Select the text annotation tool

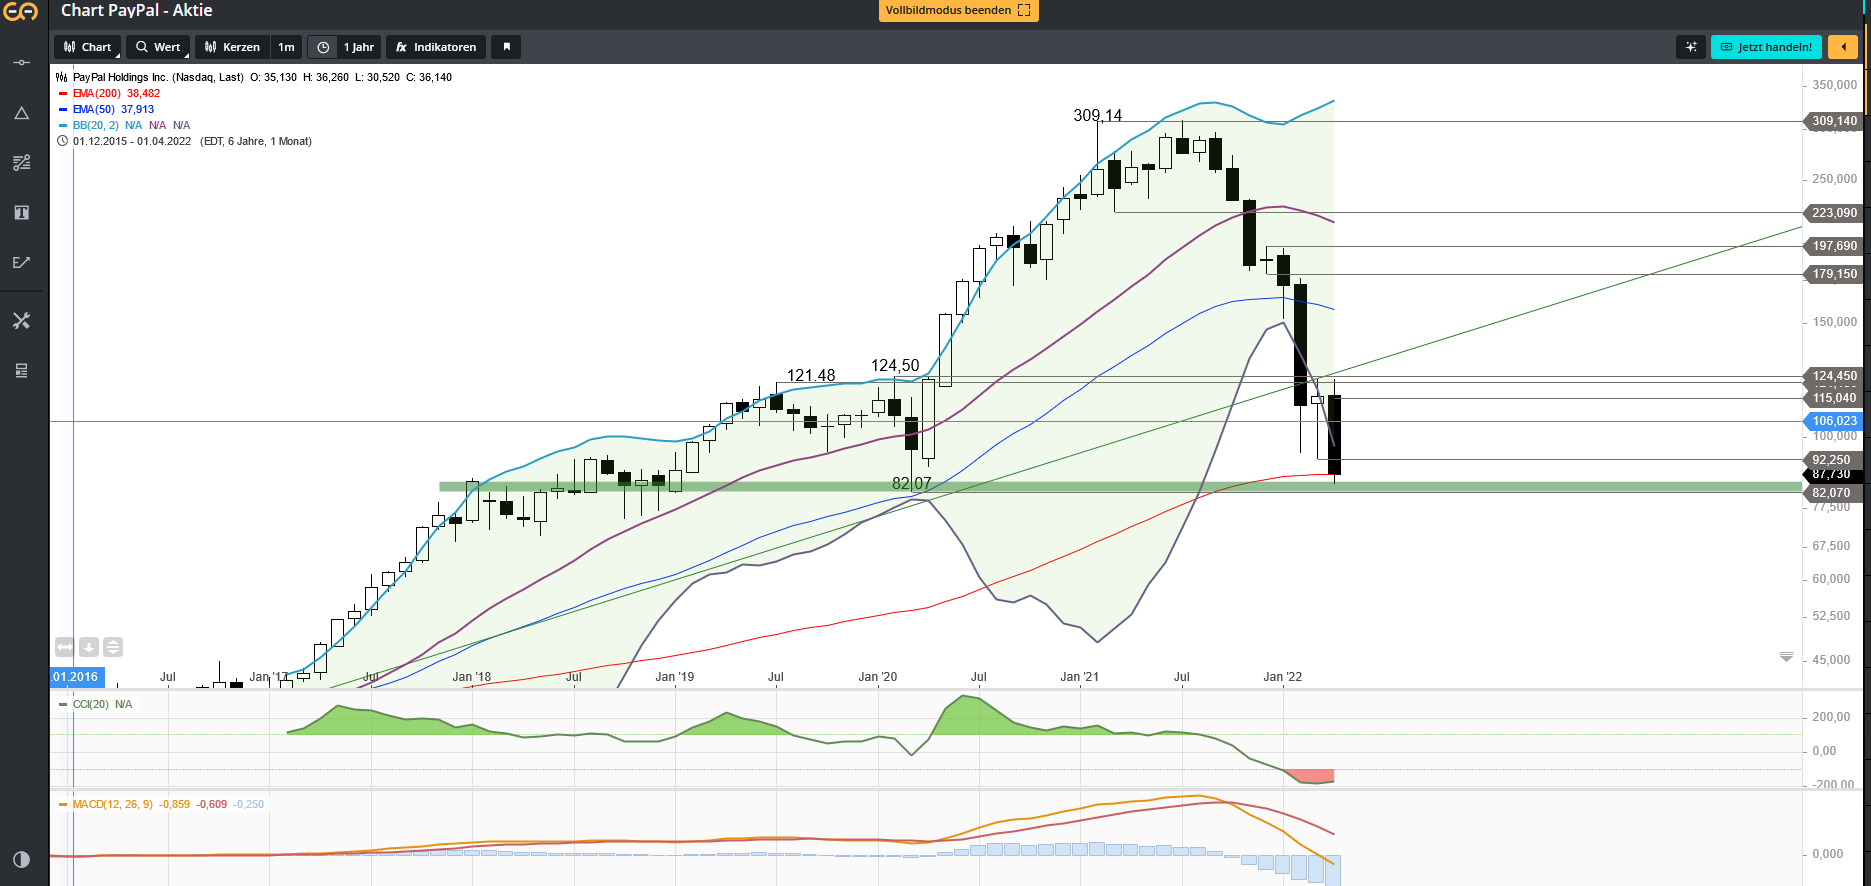point(21,213)
